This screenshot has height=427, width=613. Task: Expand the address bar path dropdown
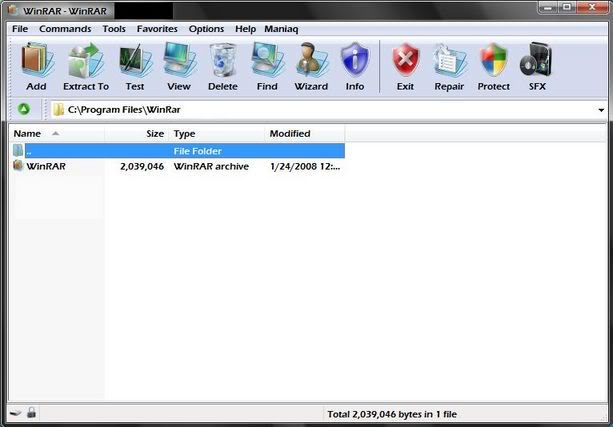[x=601, y=110]
